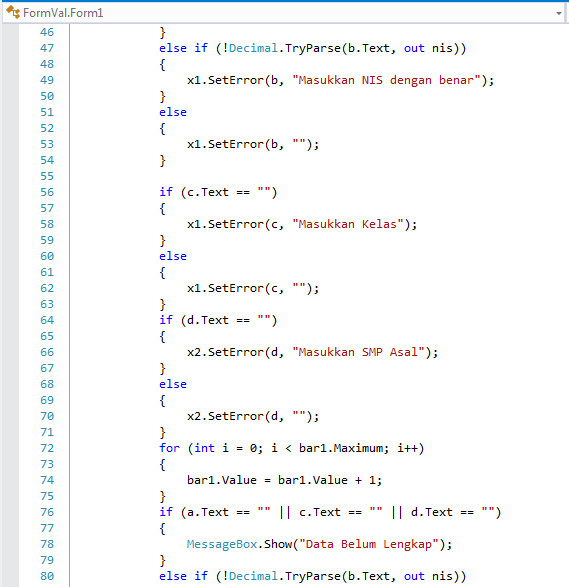Screen dimensions: 569x587
Task: Click the 'if (c.Text == "")' statement
Action: pyautogui.click(x=218, y=192)
